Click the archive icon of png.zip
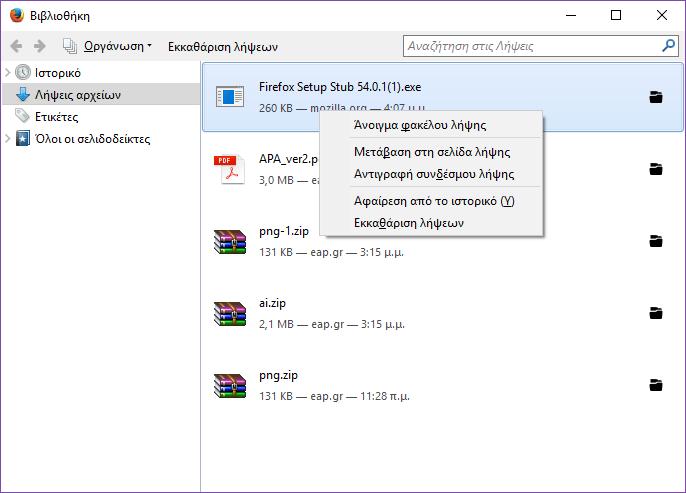The image size is (686, 493). click(230, 386)
